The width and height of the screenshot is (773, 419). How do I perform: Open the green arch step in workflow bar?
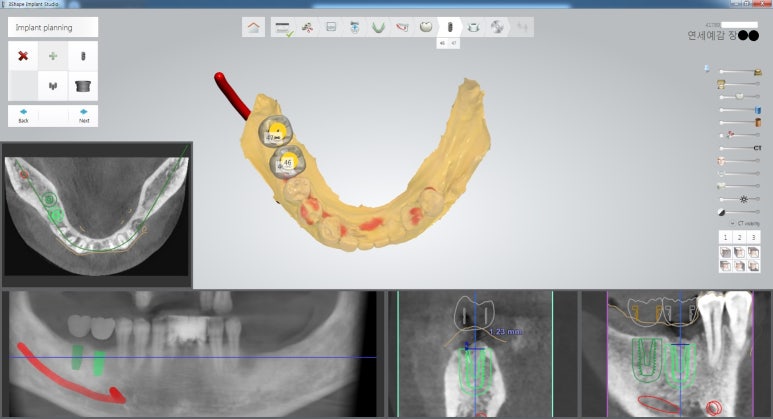[x=379, y=27]
